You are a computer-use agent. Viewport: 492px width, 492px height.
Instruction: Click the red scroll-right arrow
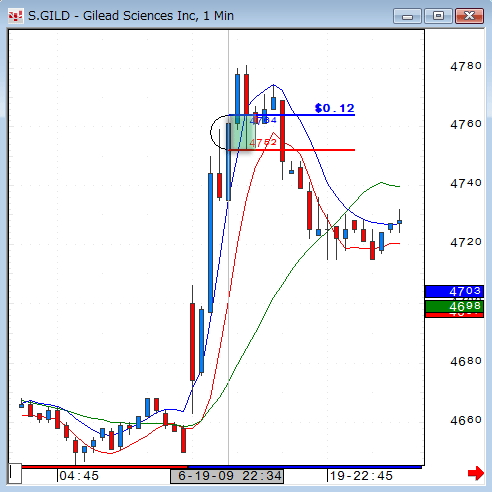tap(476, 473)
